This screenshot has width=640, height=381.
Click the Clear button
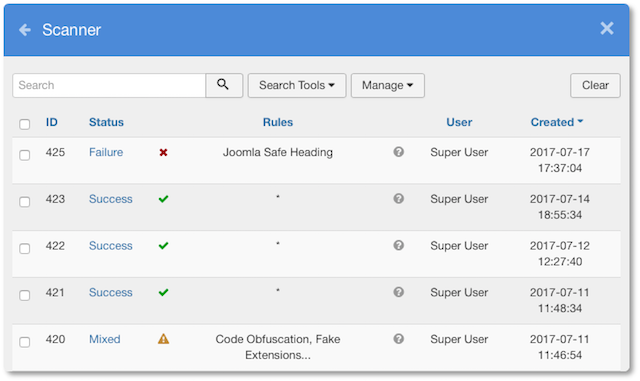coord(595,85)
